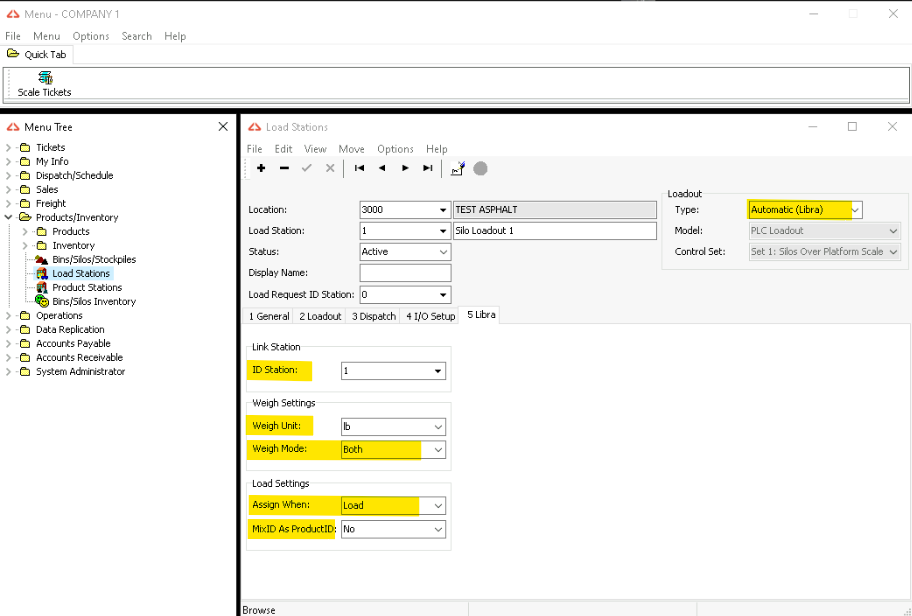Expand the Sales node

click(x=8, y=189)
